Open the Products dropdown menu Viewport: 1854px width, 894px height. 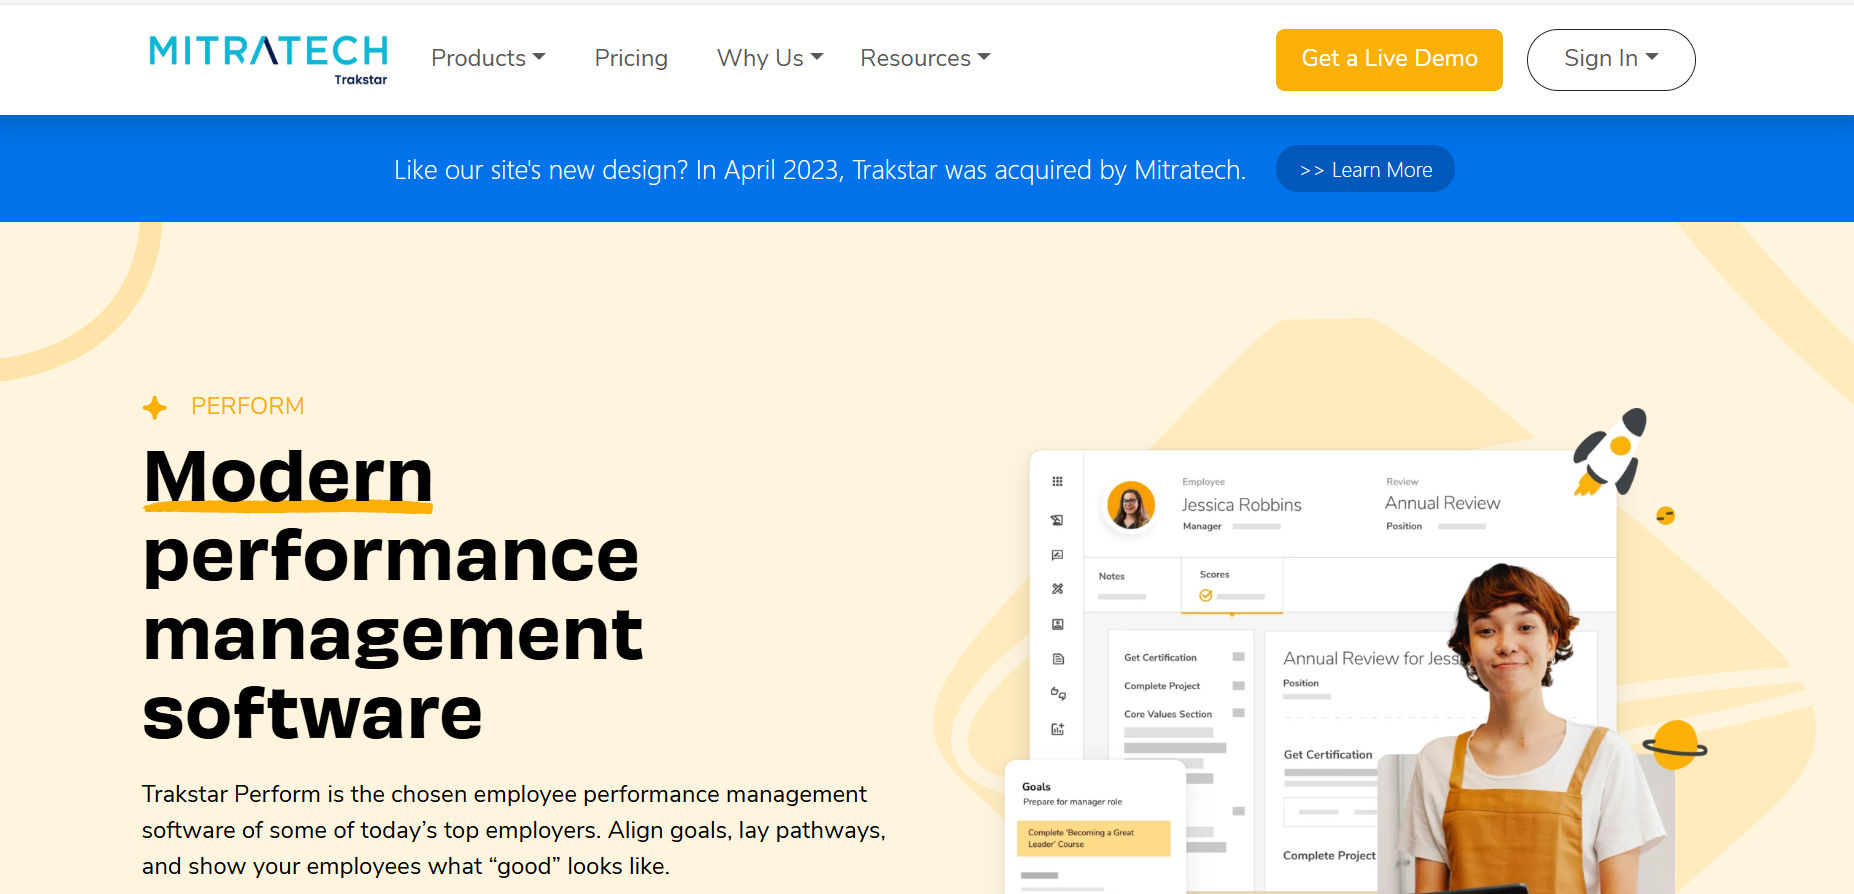488,58
